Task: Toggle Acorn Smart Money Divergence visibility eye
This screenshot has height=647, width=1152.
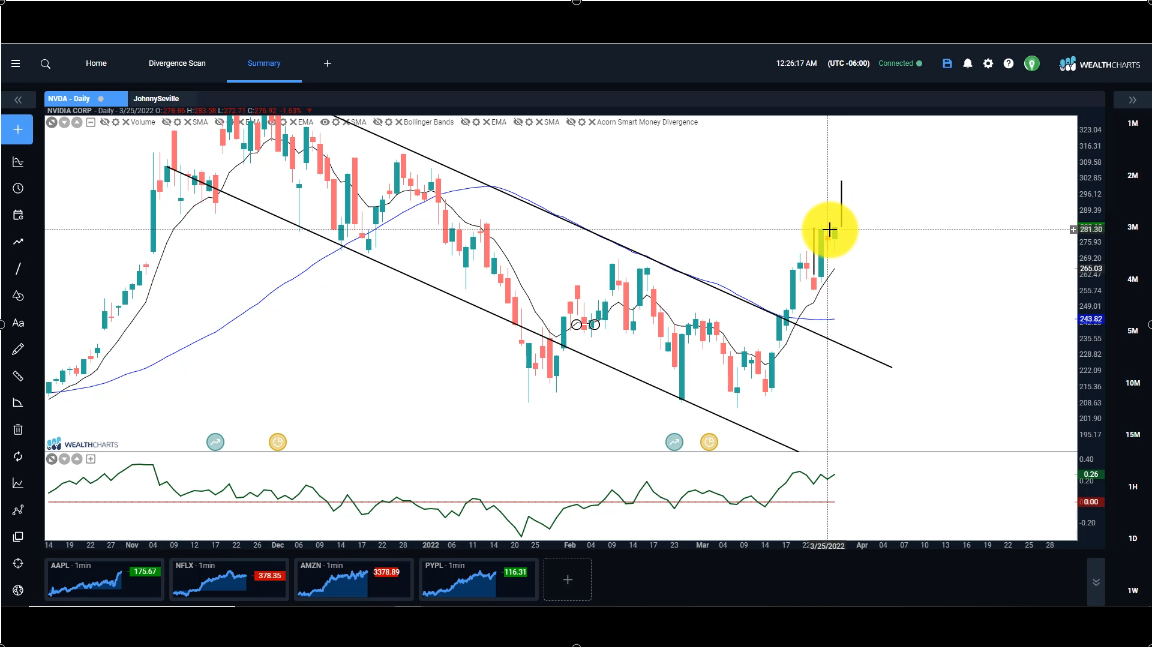Action: (x=571, y=122)
